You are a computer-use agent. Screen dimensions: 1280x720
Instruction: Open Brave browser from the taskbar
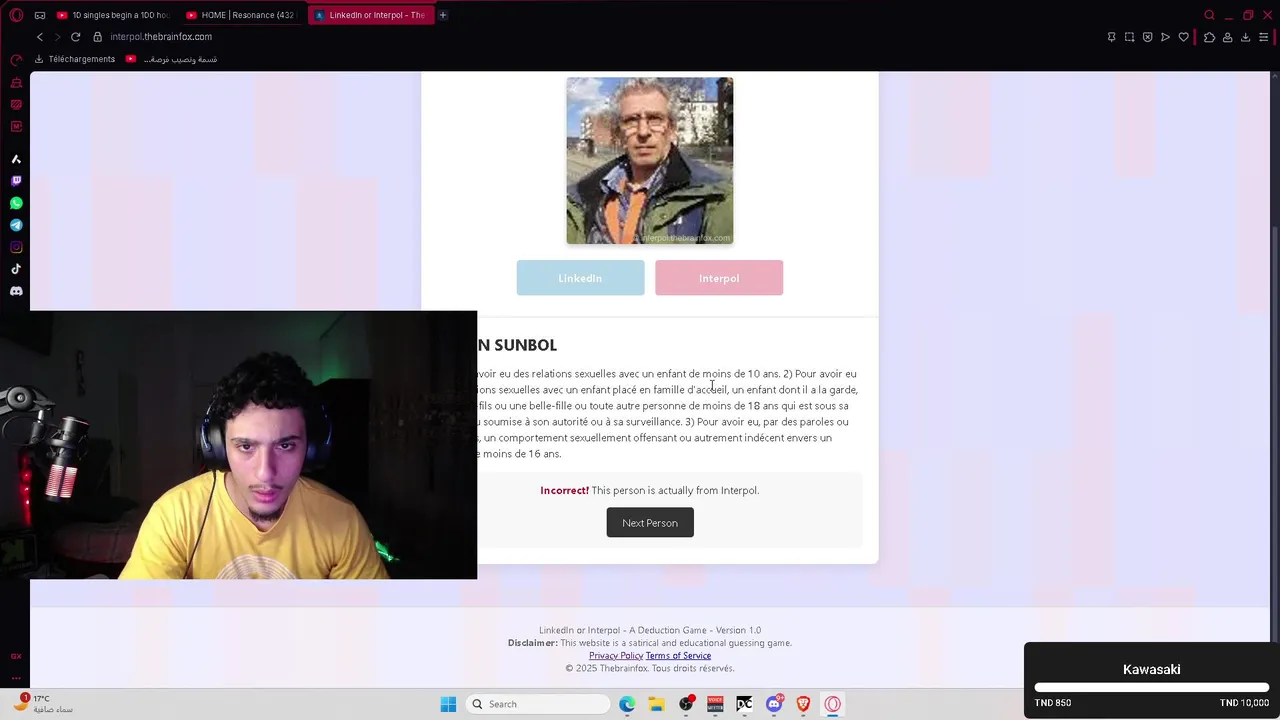click(803, 704)
